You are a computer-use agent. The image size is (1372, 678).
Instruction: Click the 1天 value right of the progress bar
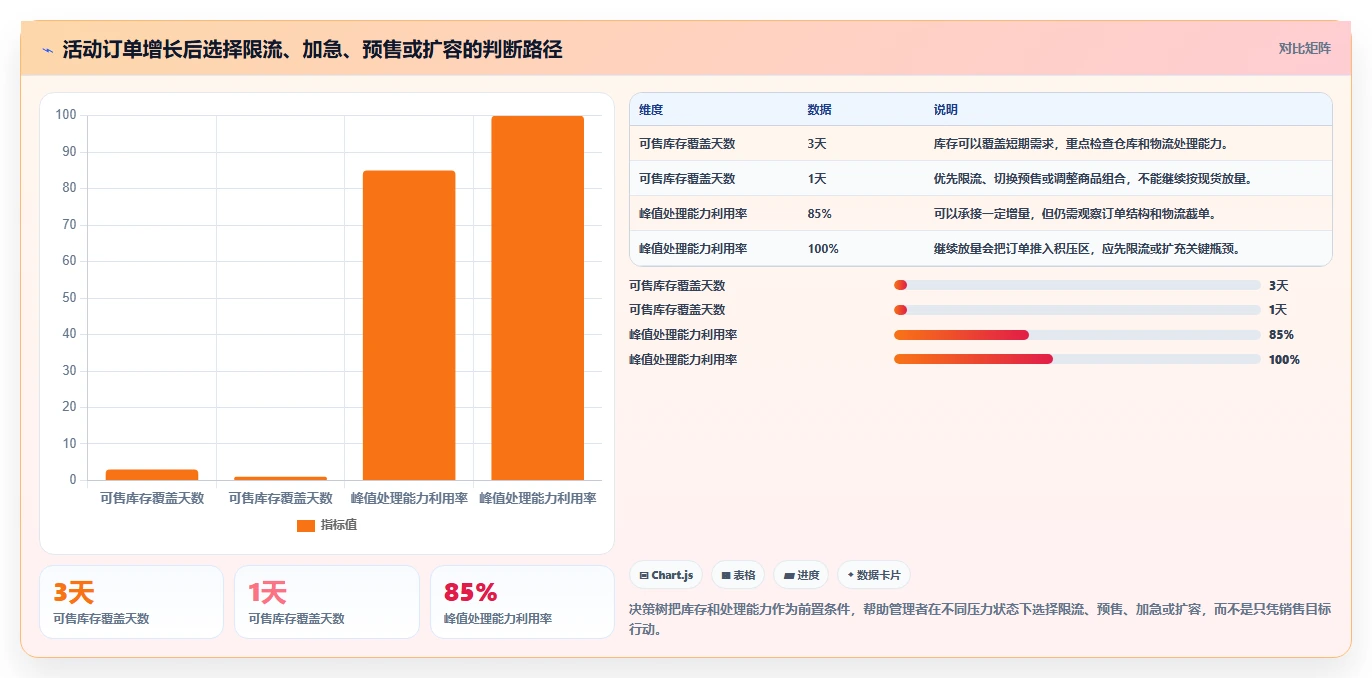click(x=1279, y=310)
